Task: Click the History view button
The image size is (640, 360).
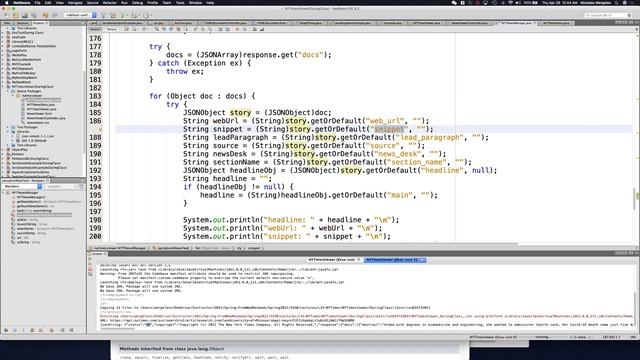Action: tap(111, 29)
